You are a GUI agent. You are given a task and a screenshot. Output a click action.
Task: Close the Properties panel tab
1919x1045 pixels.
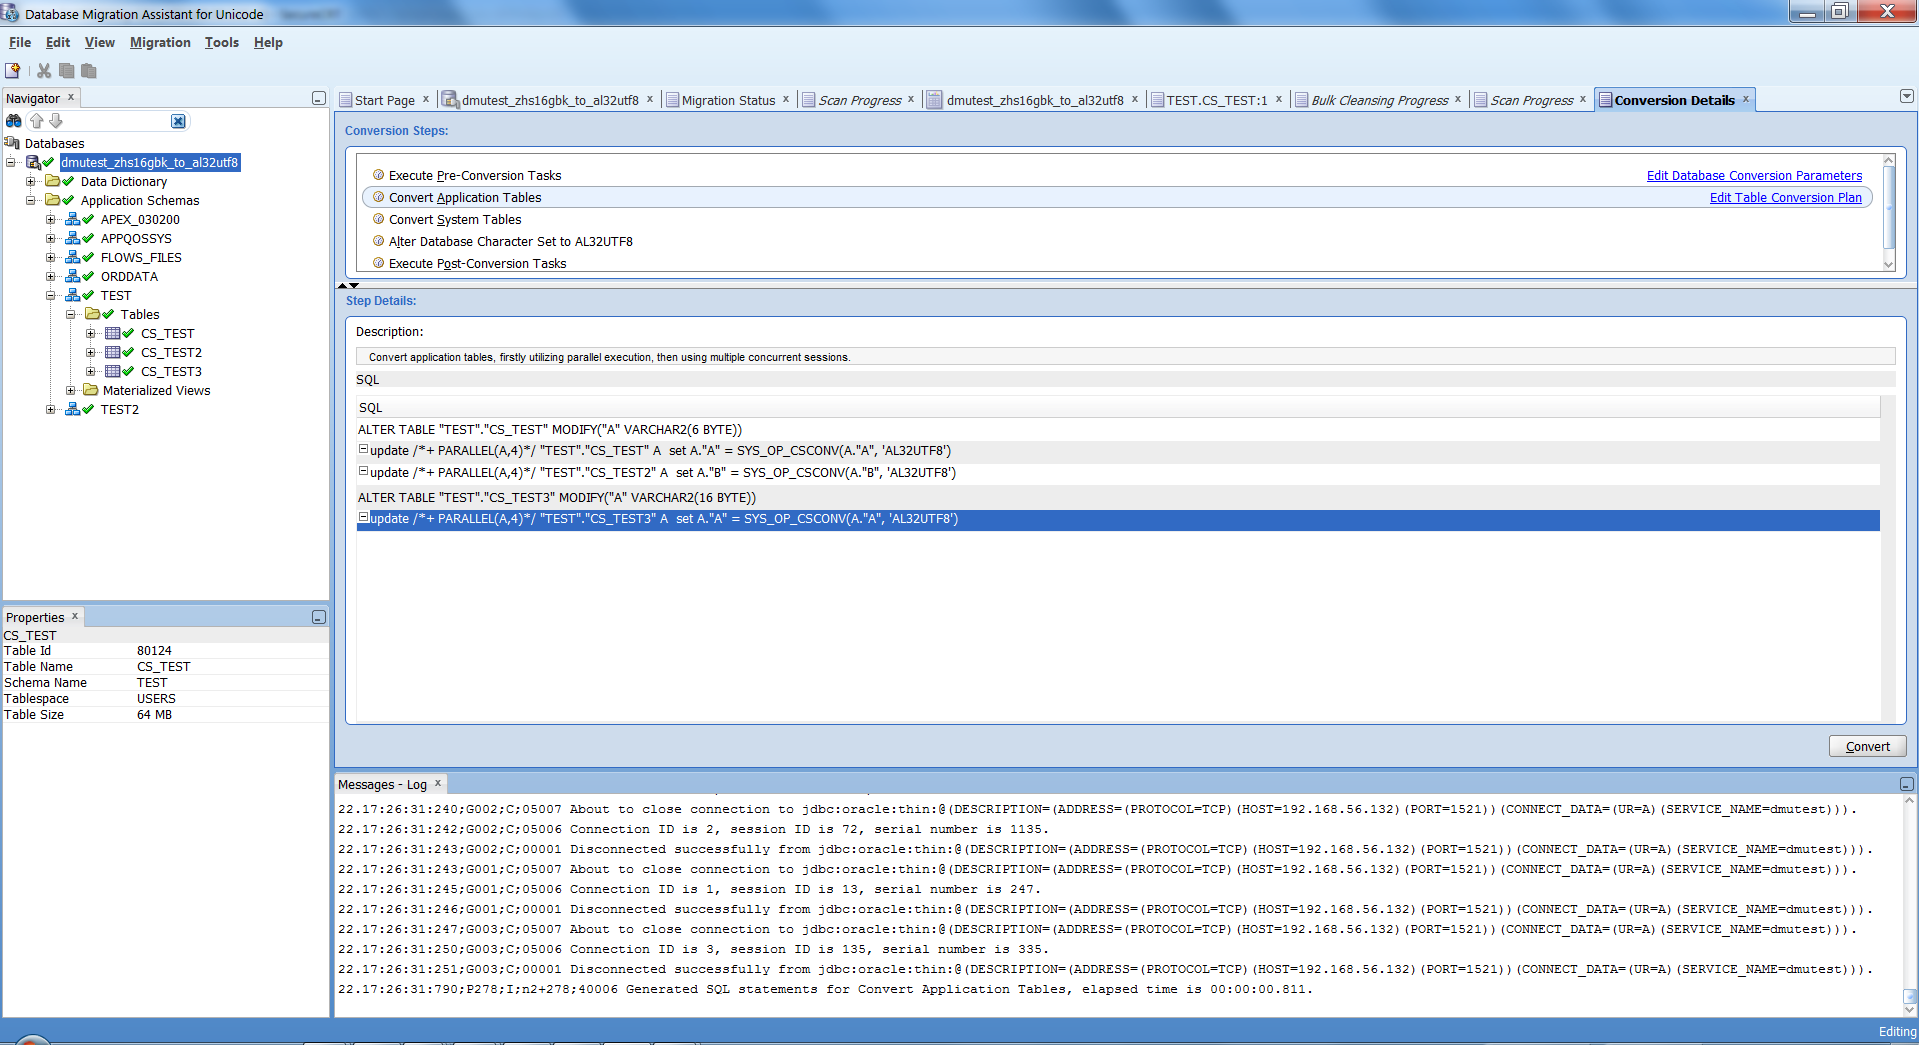click(75, 616)
